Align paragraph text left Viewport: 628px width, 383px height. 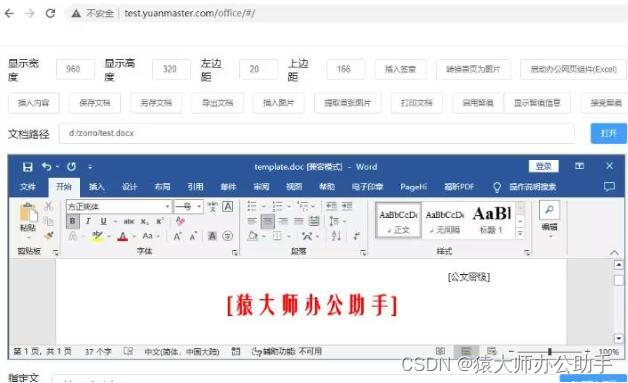pos(252,221)
